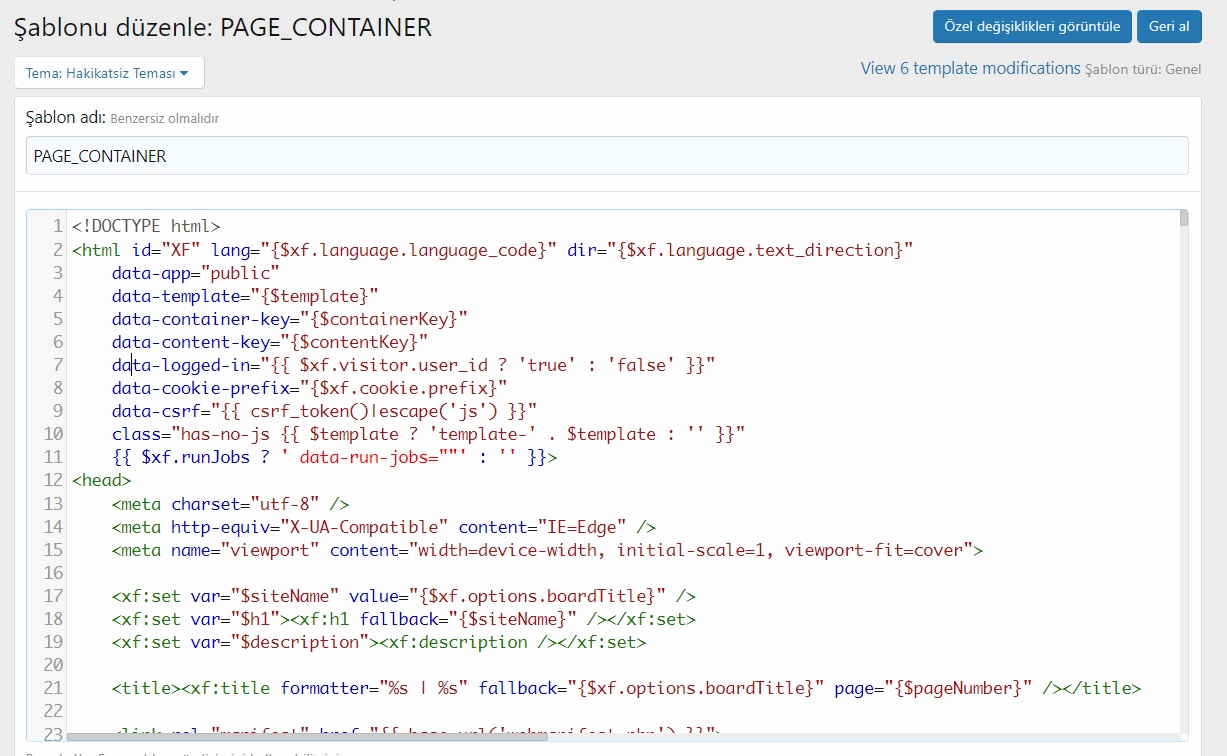1227x756 pixels.
Task: Click the data-template attribute line
Action: point(245,295)
